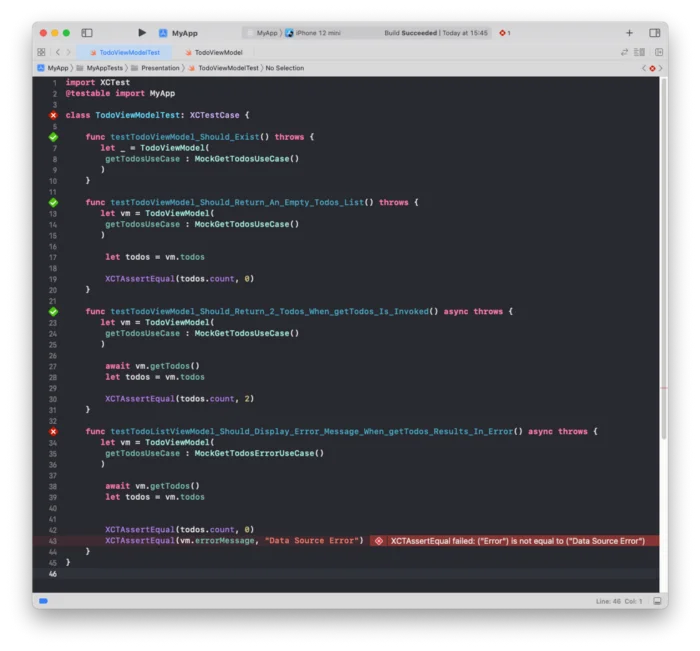
Task: Show issues from the jump bar error icon
Action: [652, 68]
